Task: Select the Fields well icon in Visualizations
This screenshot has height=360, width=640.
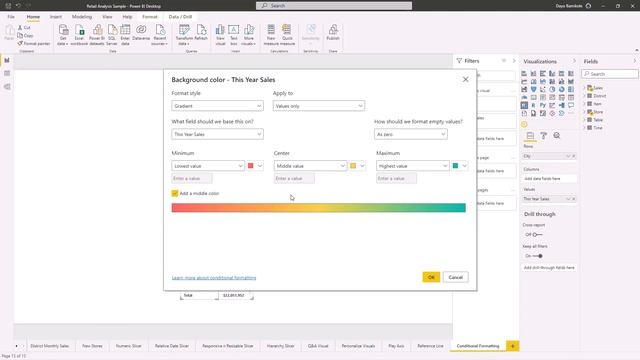Action: click(530, 136)
